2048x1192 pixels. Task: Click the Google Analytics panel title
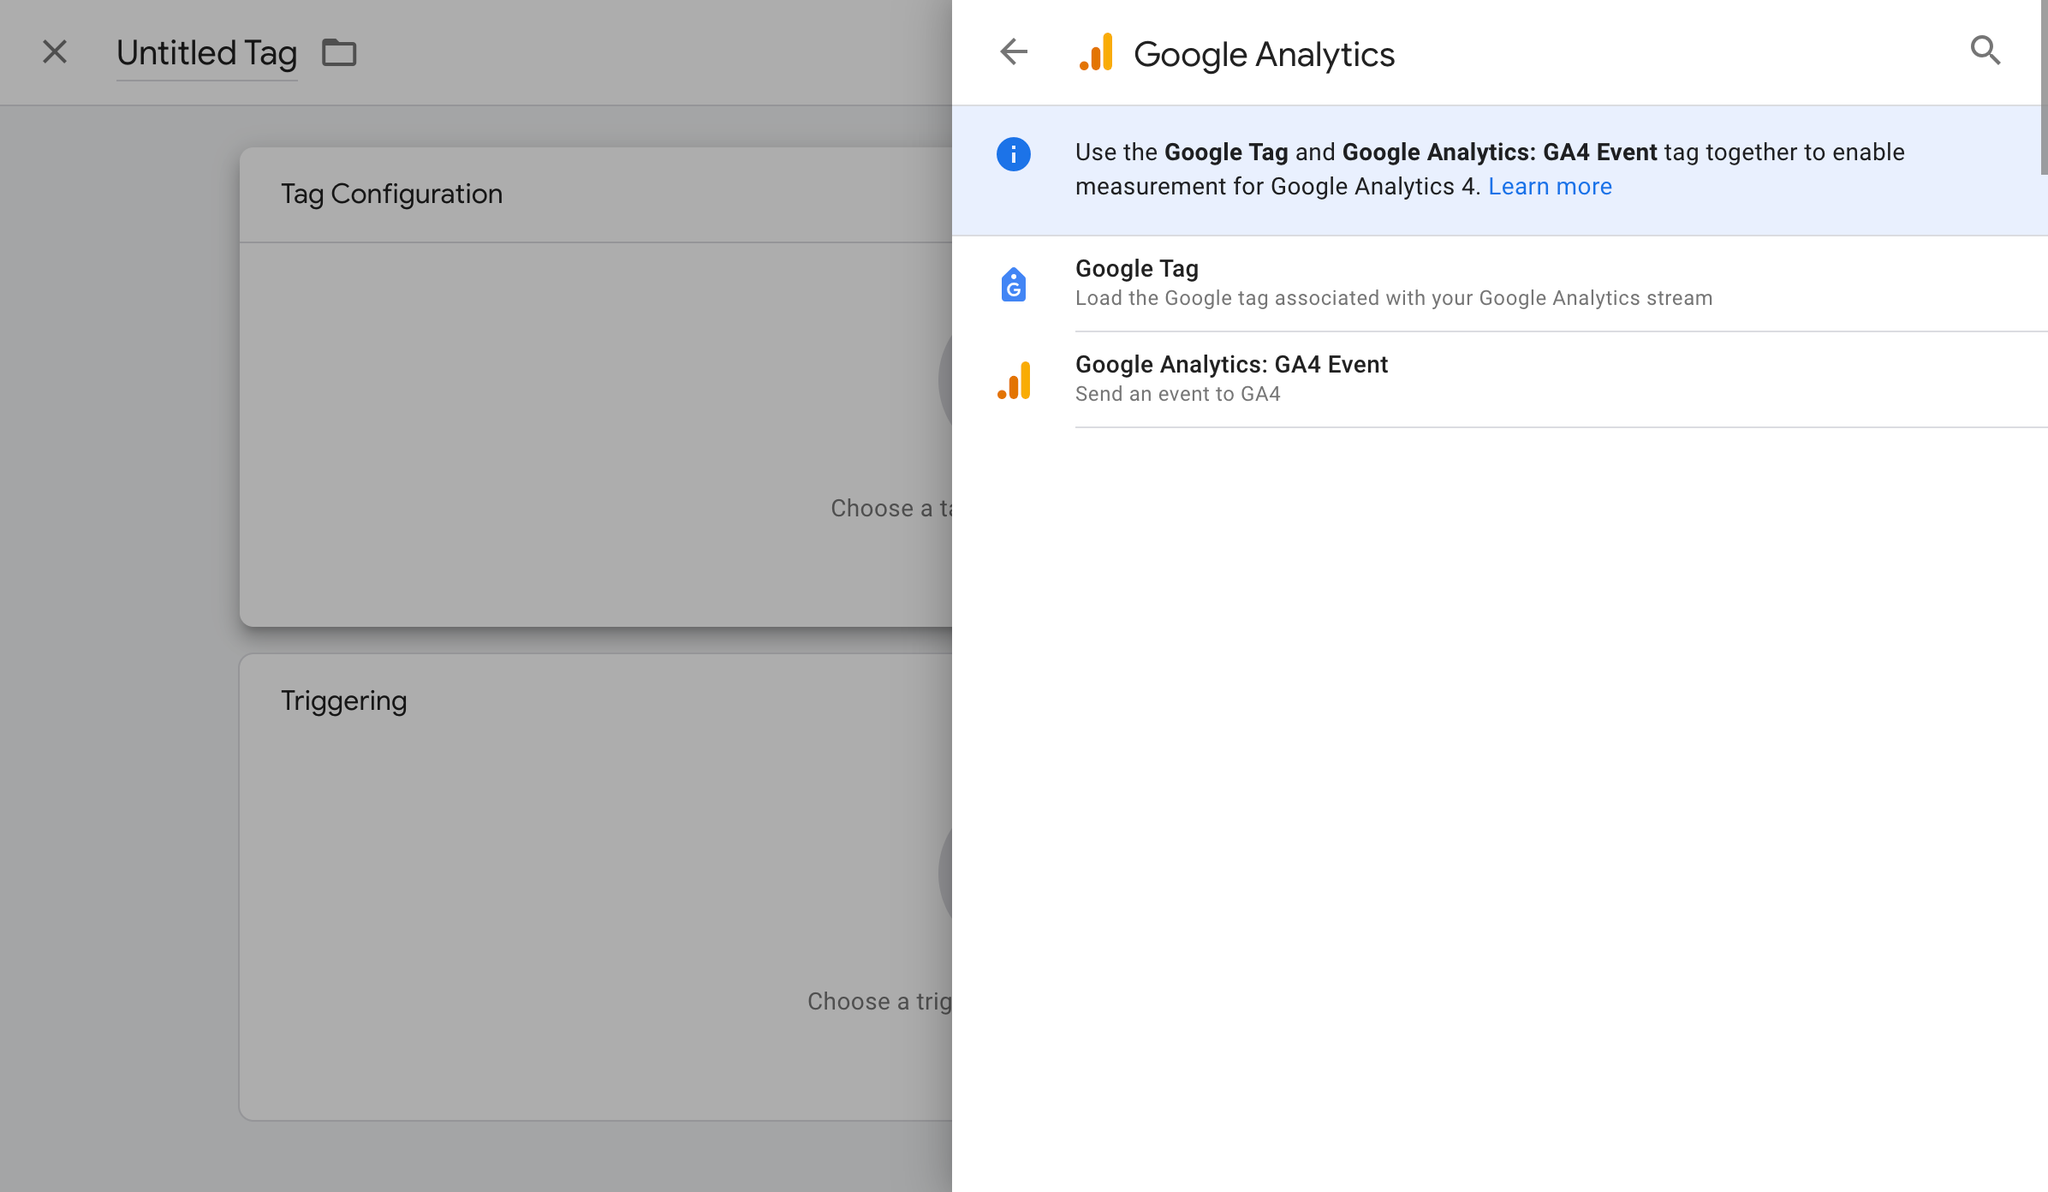[1264, 54]
